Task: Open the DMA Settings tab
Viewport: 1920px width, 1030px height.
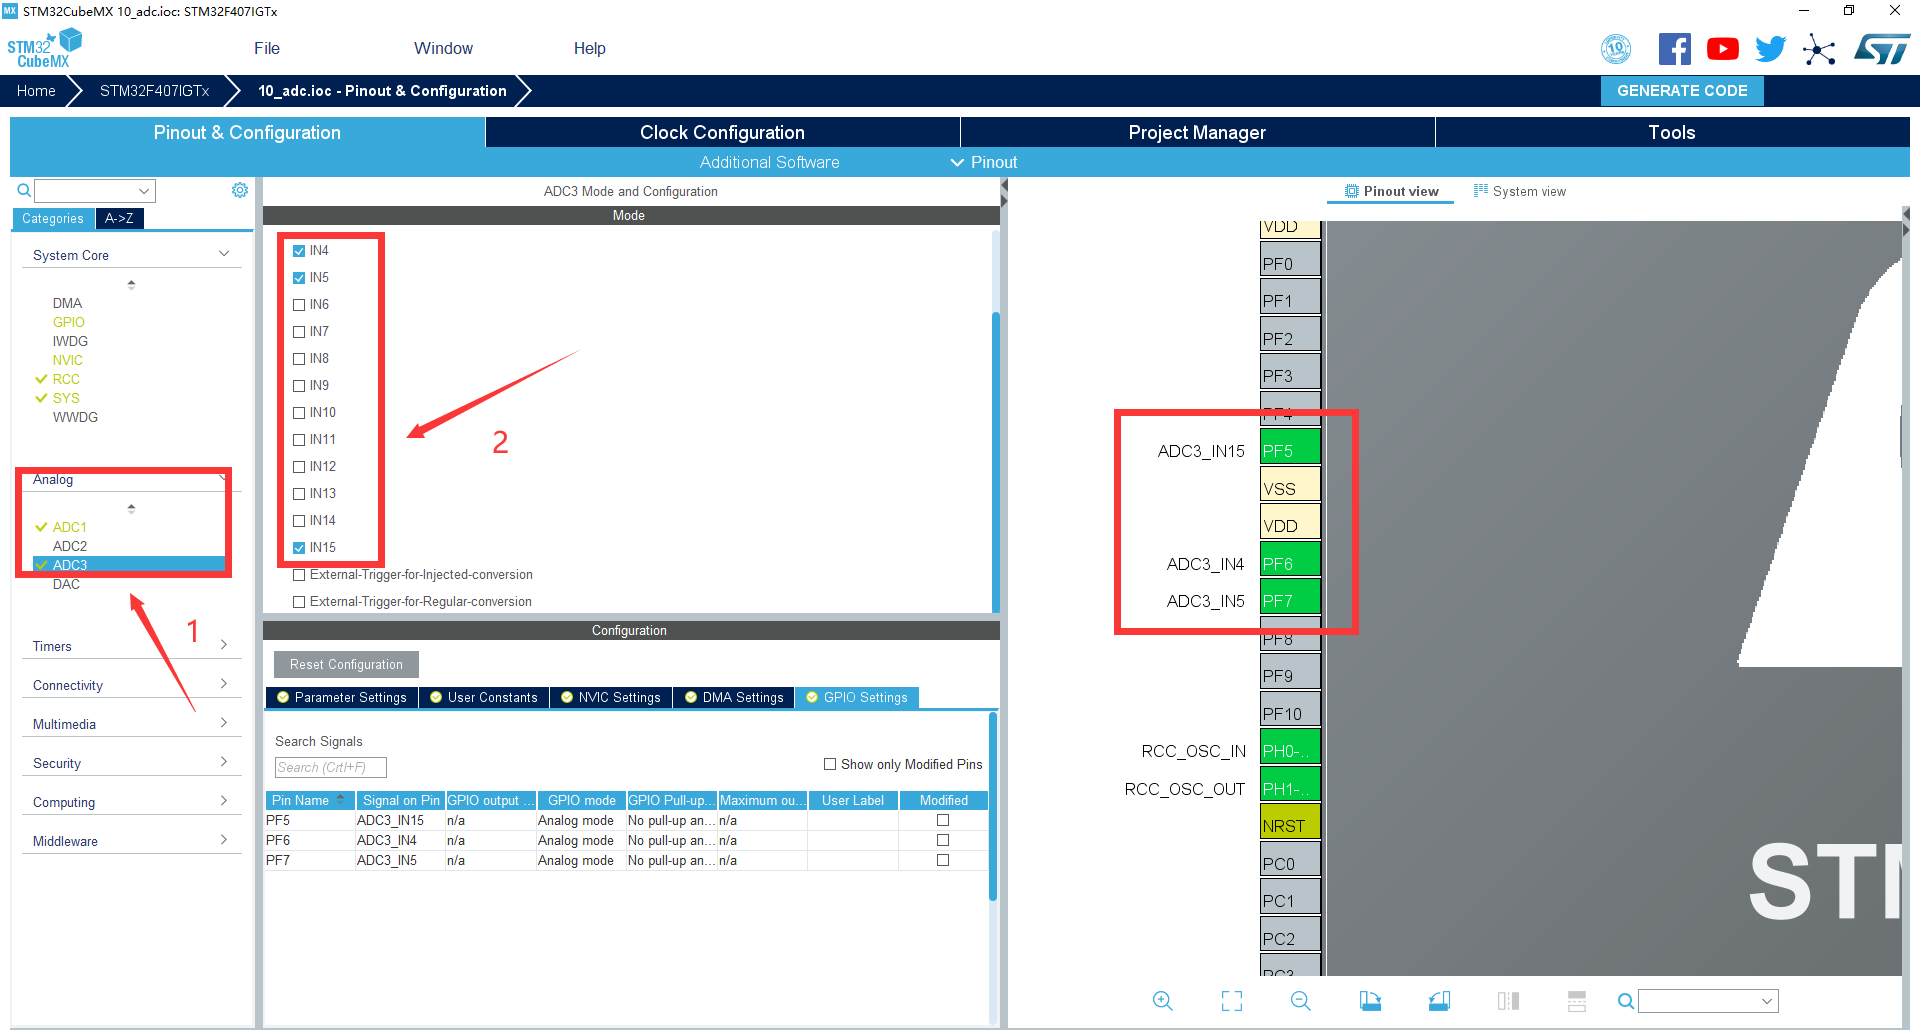Action: 734,697
